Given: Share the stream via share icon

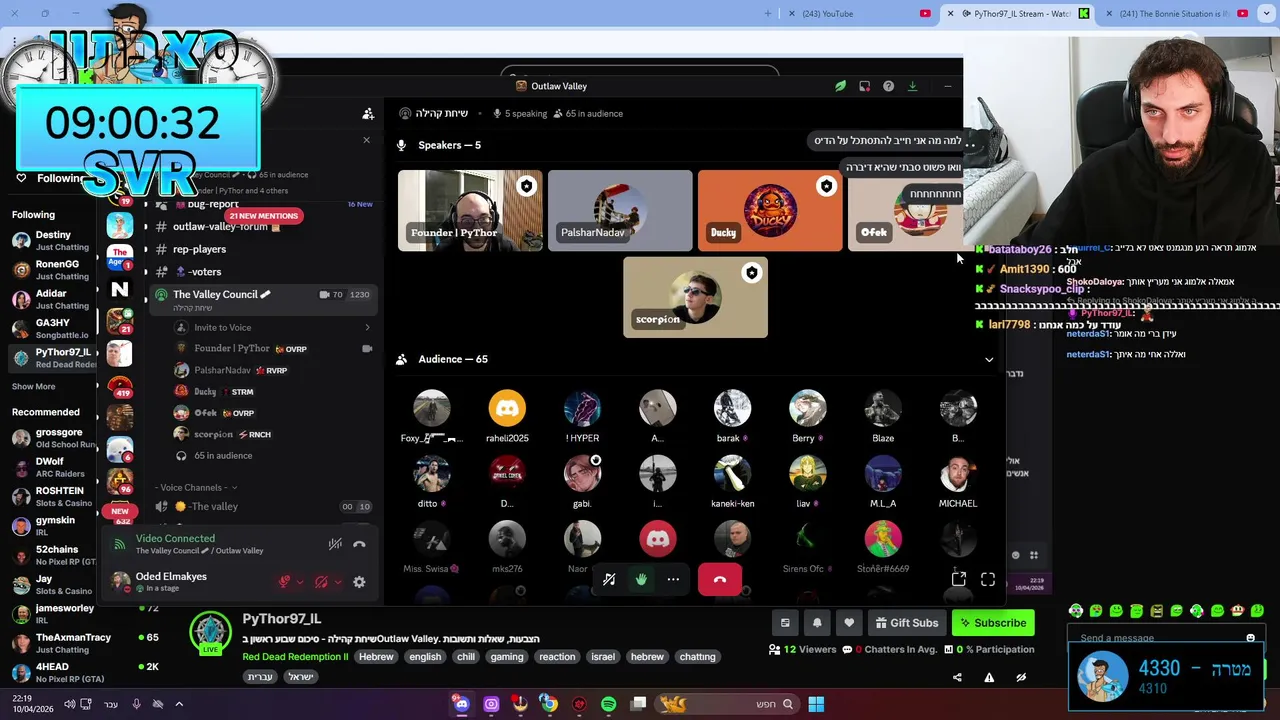Looking at the screenshot, I should 957,677.
